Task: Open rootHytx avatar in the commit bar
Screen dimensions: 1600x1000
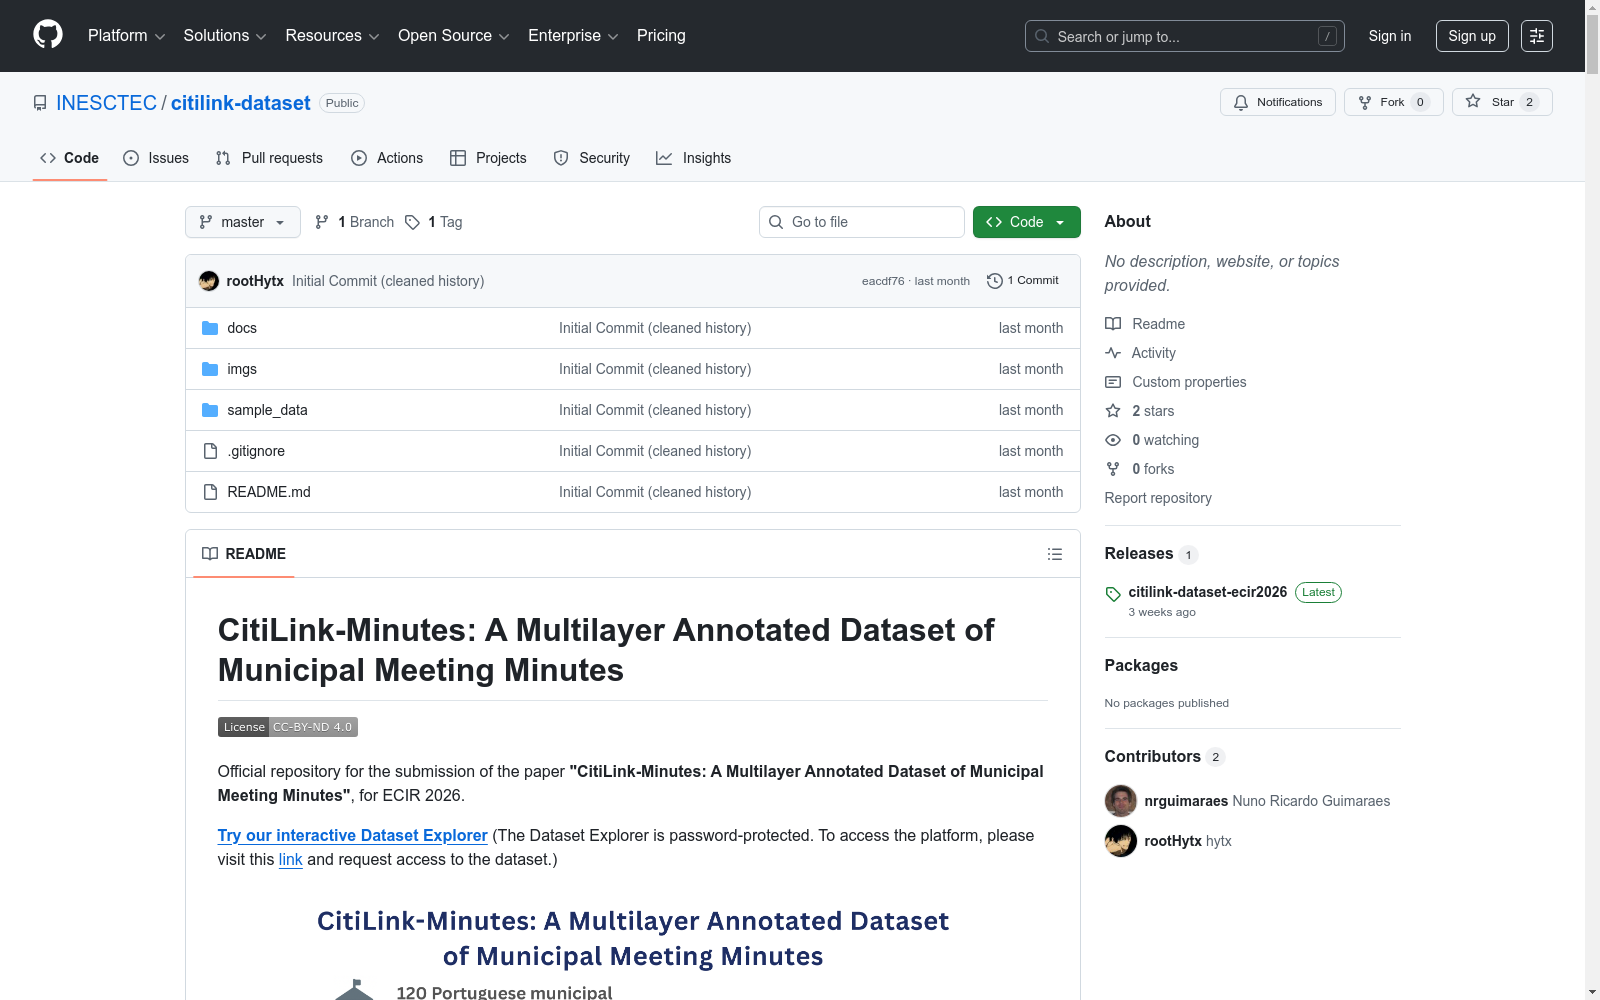Action: pyautogui.click(x=209, y=281)
